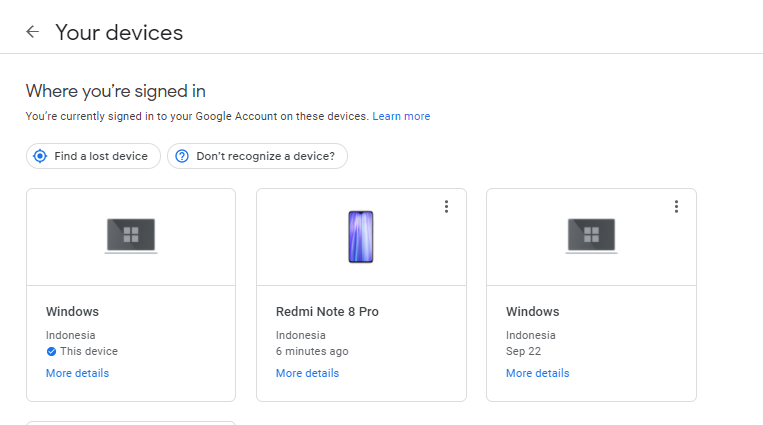This screenshot has height=425, width=763.
Task: Click the Your devices page heading
Action: point(119,32)
